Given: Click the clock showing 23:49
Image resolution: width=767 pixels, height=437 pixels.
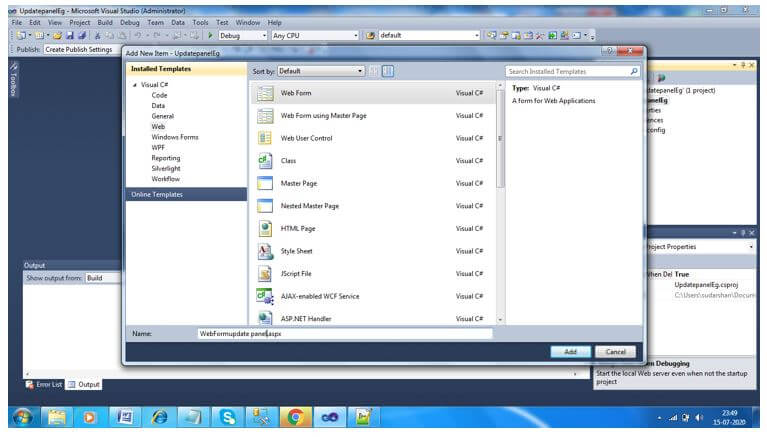Looking at the screenshot, I should point(729,414).
